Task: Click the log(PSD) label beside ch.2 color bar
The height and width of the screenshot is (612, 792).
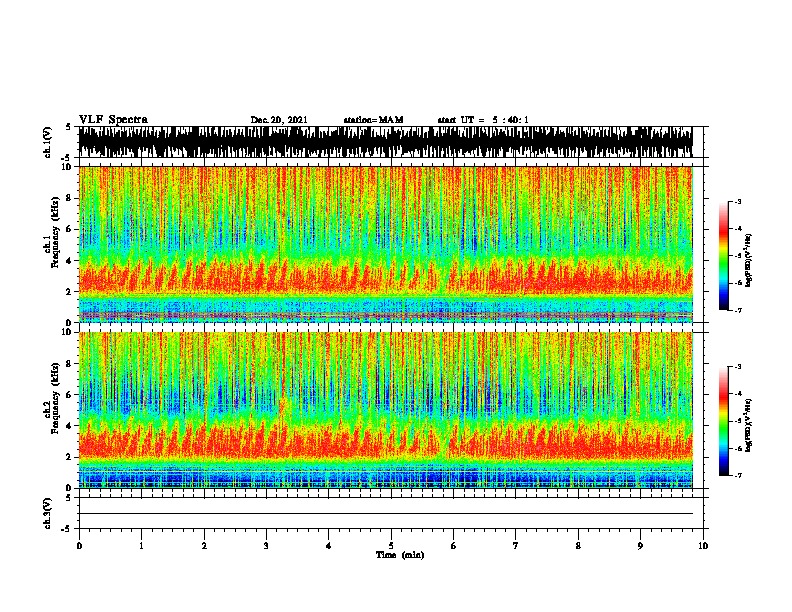Action: [x=749, y=425]
